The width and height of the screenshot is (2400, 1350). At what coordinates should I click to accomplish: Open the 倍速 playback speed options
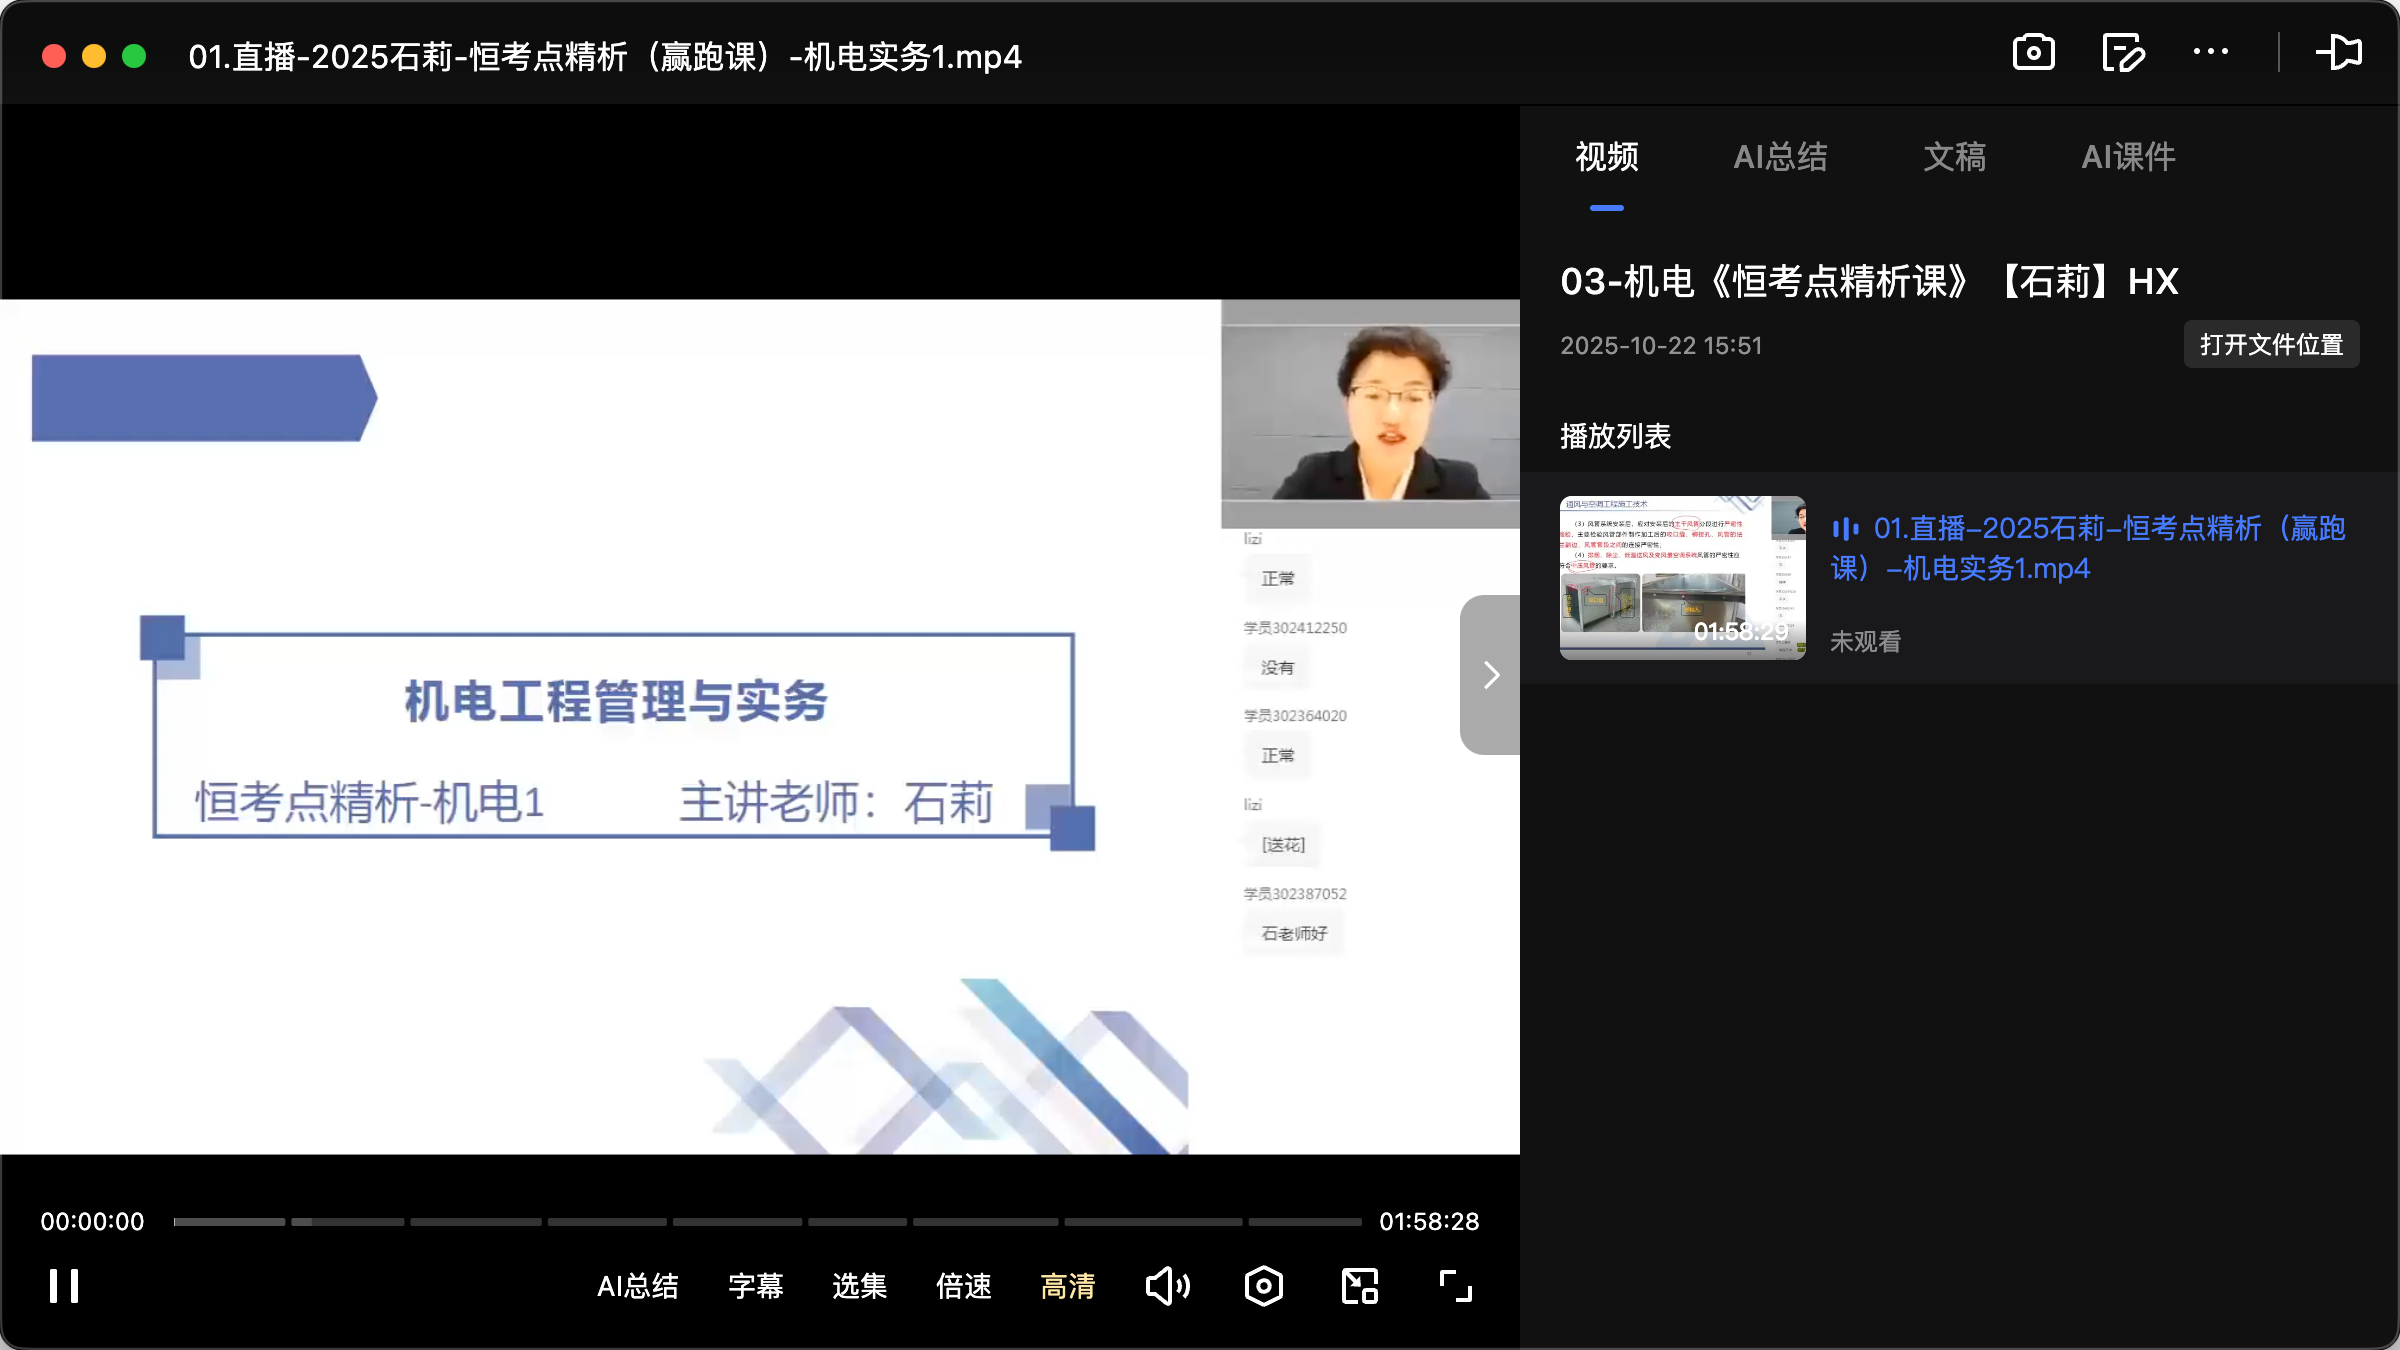coord(962,1287)
